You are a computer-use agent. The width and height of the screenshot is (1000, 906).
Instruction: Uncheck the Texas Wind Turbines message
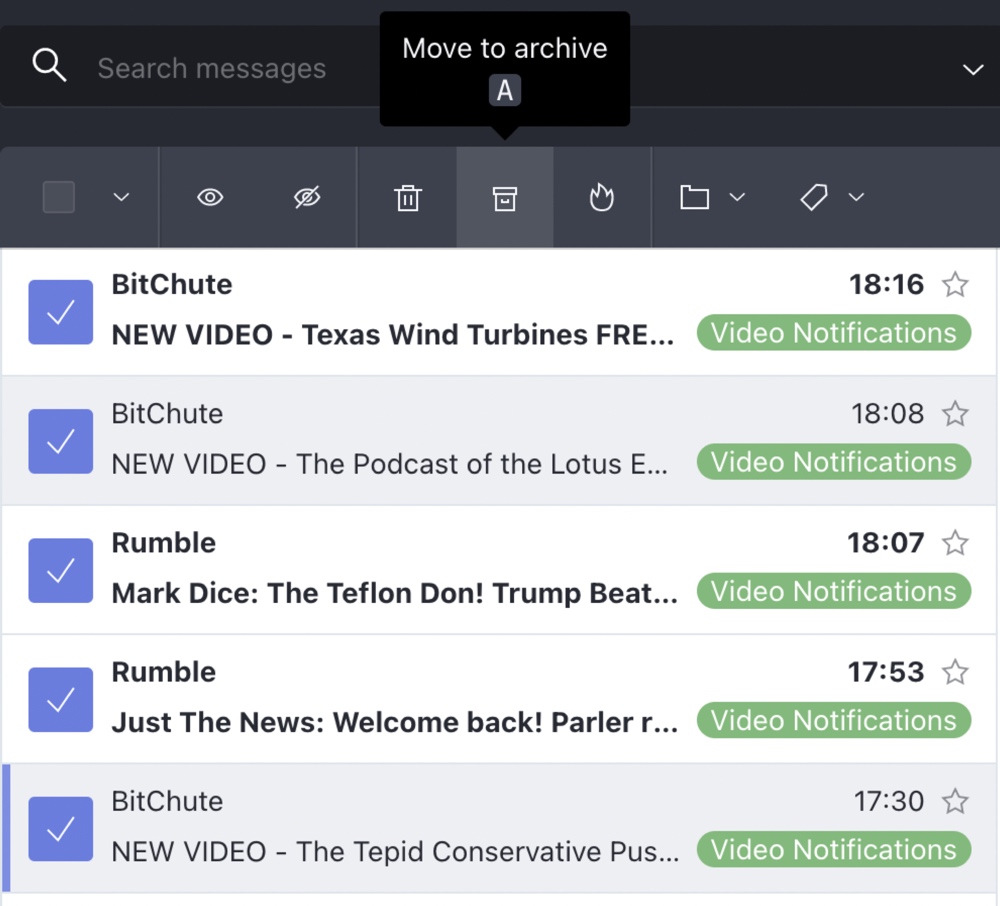pyautogui.click(x=61, y=312)
